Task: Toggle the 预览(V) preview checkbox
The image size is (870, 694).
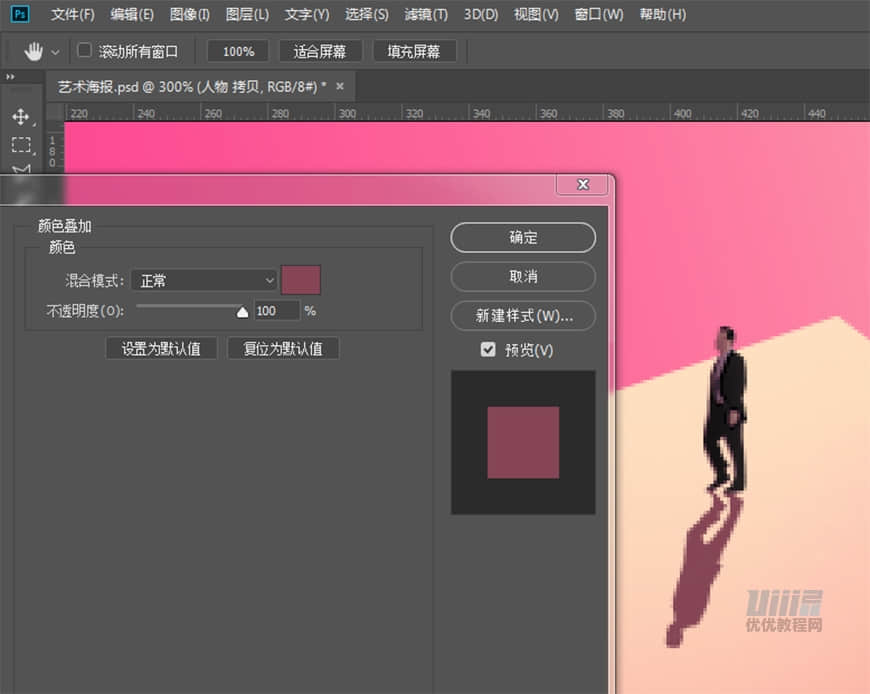Action: click(x=488, y=350)
